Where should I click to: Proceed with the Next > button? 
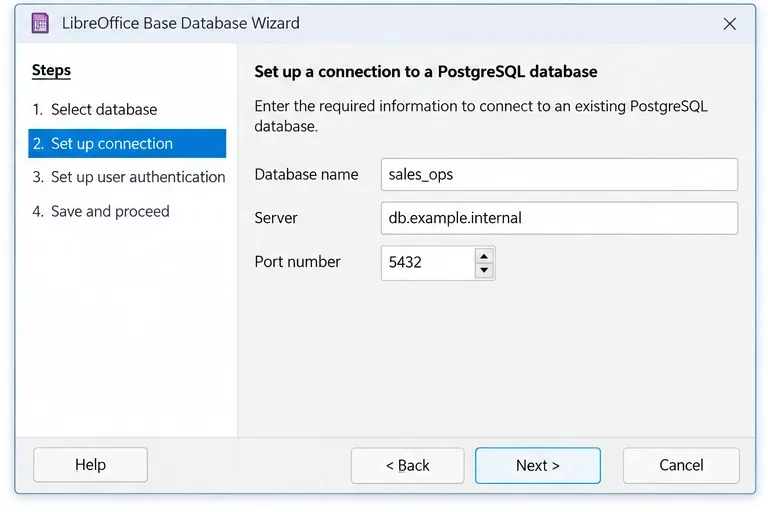pyautogui.click(x=538, y=465)
